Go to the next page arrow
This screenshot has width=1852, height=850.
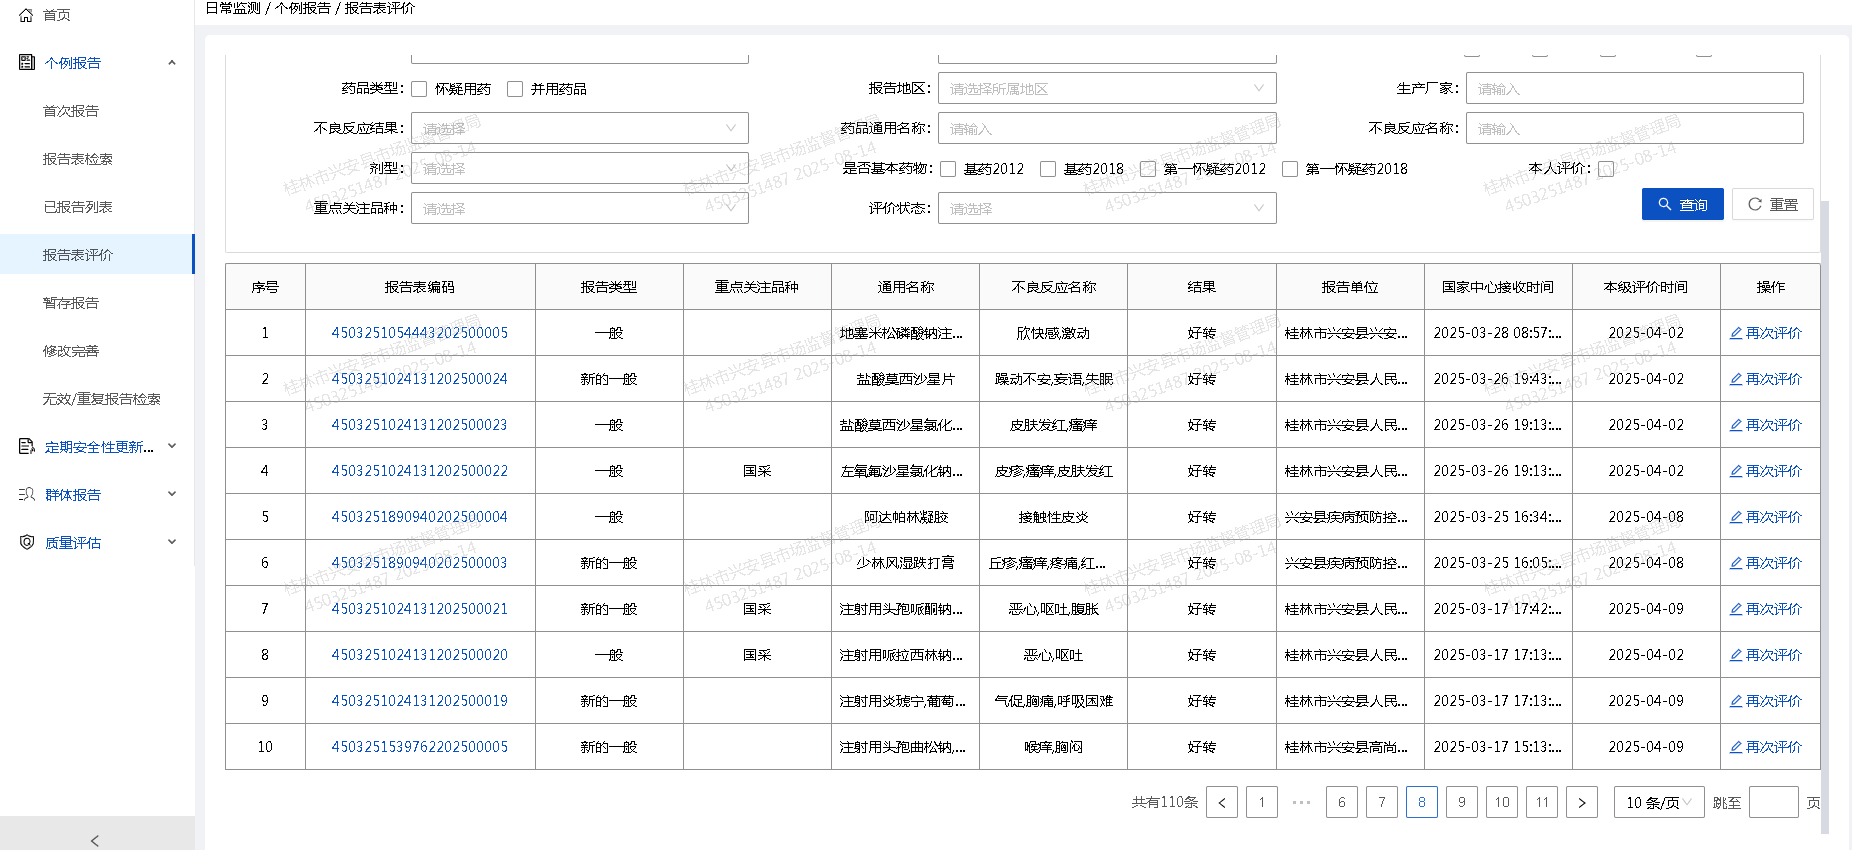pyautogui.click(x=1581, y=802)
